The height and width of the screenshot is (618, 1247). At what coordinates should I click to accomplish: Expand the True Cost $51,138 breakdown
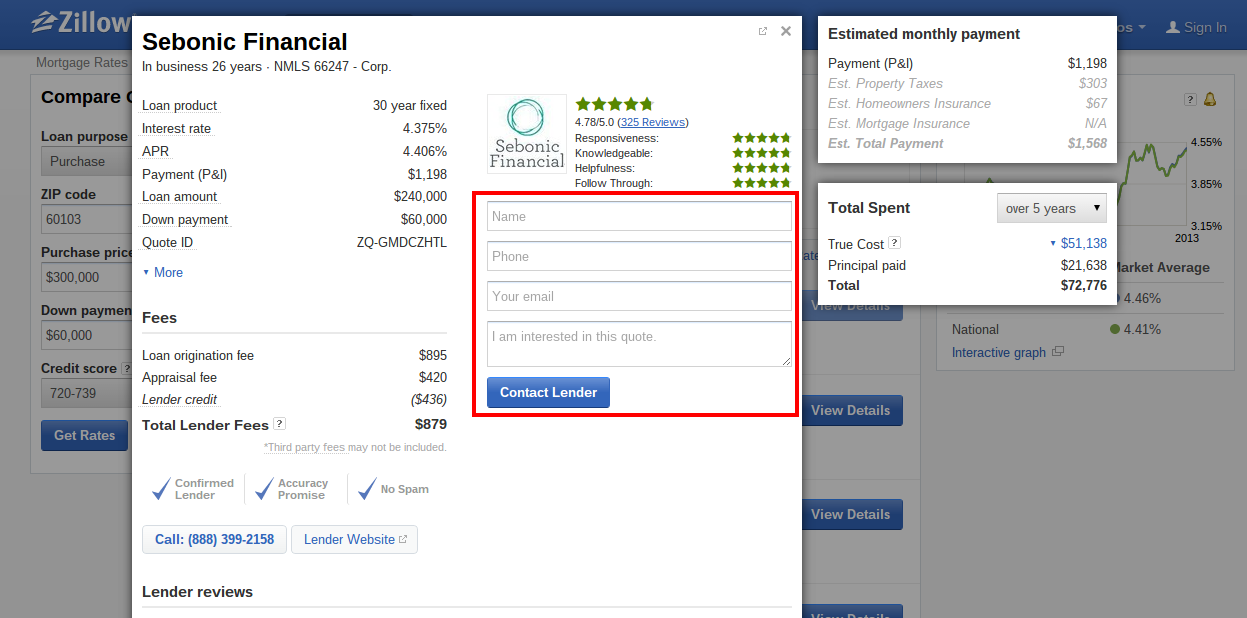click(1078, 243)
